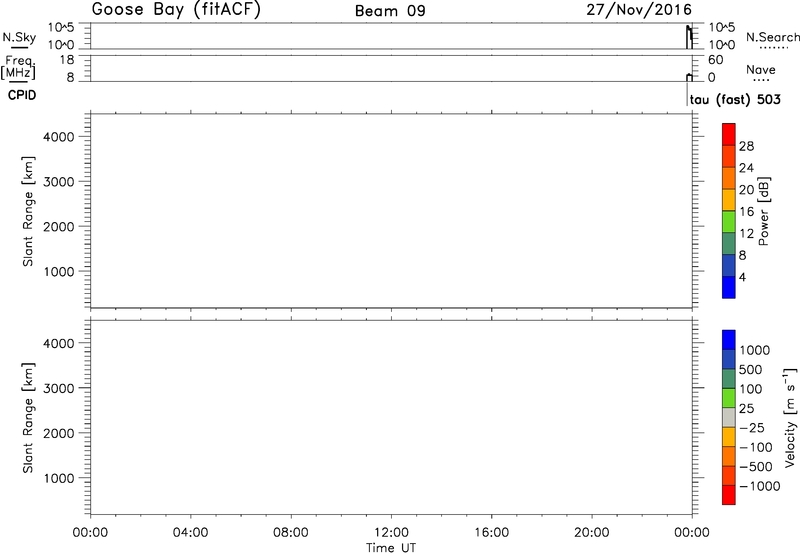This screenshot has height=554, width=800.
Task: Pick the teal Velocity swatch between 100 and 500
Action: 729,379
